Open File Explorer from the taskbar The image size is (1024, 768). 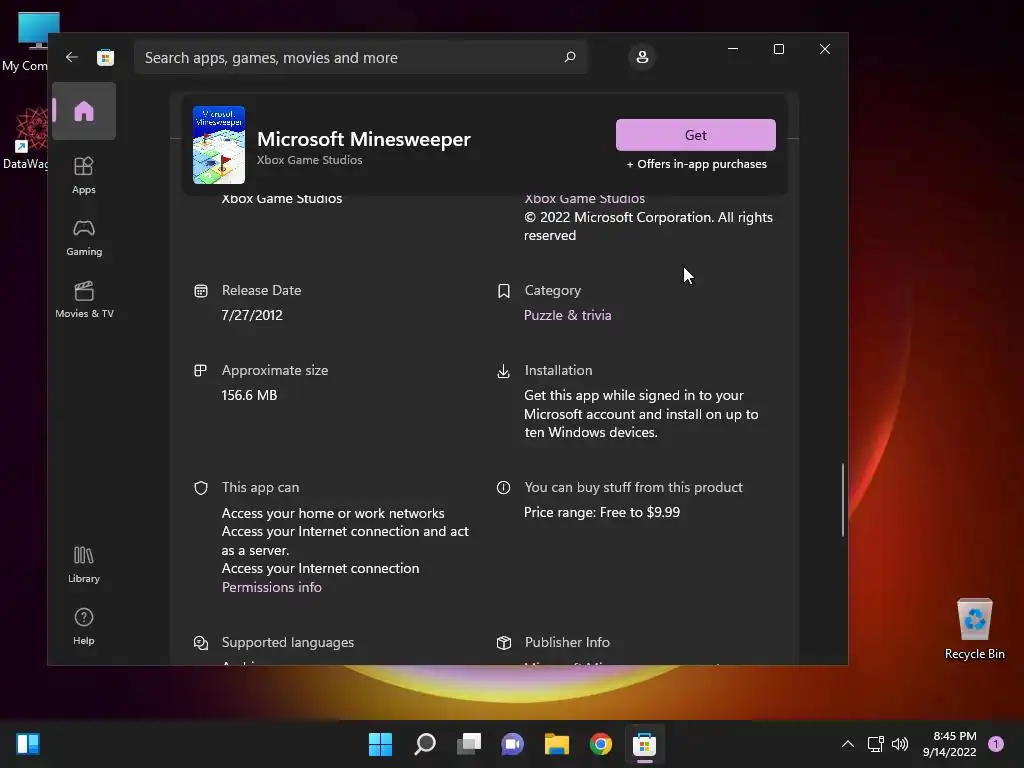(x=556, y=744)
